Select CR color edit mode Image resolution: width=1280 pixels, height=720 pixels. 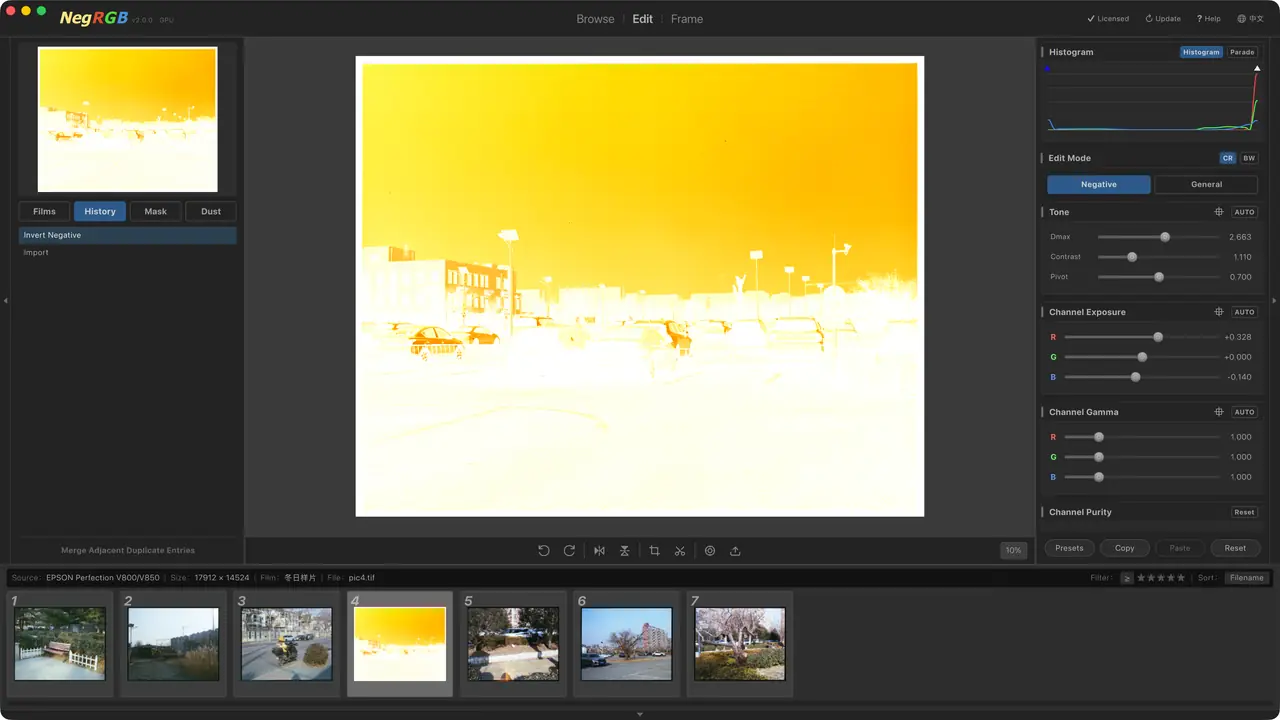coord(1228,158)
